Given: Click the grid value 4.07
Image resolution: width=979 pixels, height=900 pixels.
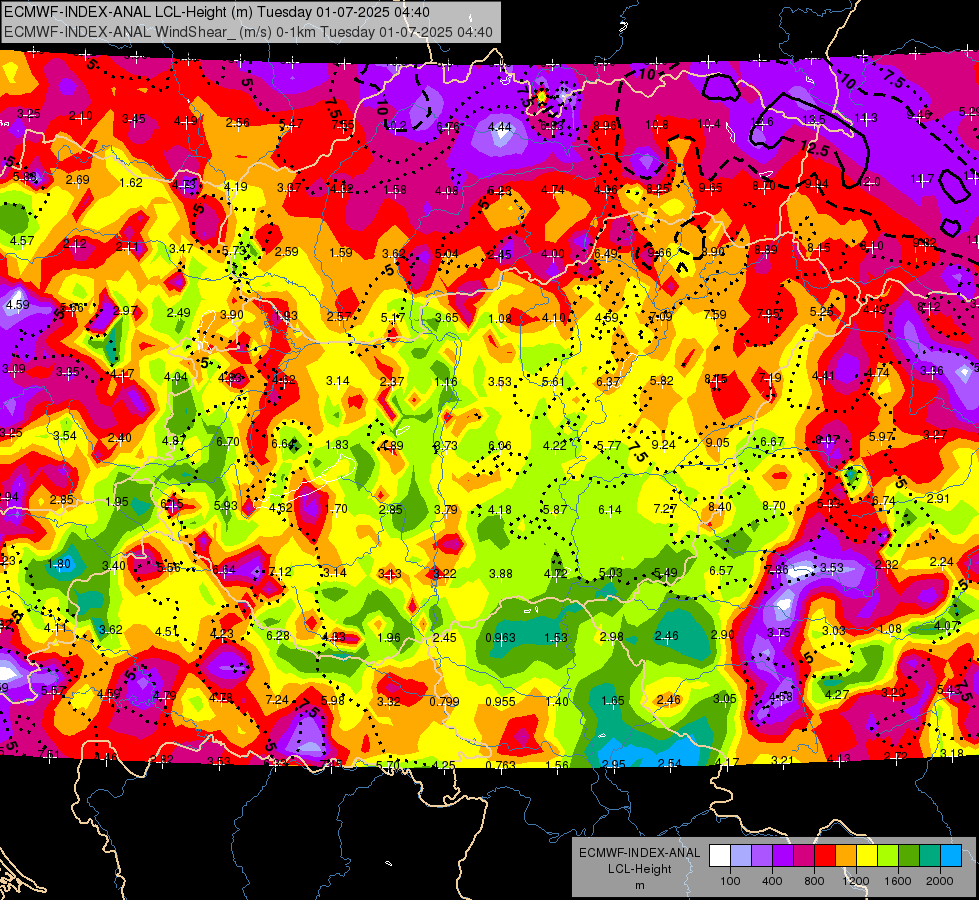Looking at the screenshot, I should pos(947,625).
